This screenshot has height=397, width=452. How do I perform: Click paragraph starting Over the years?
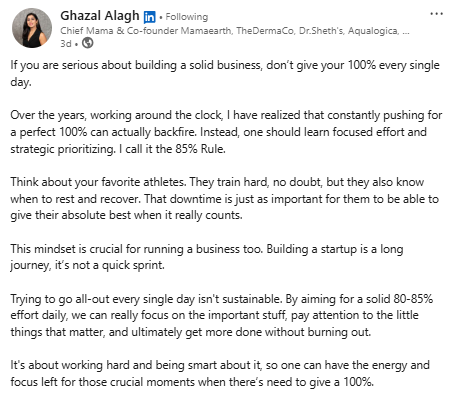point(226,132)
